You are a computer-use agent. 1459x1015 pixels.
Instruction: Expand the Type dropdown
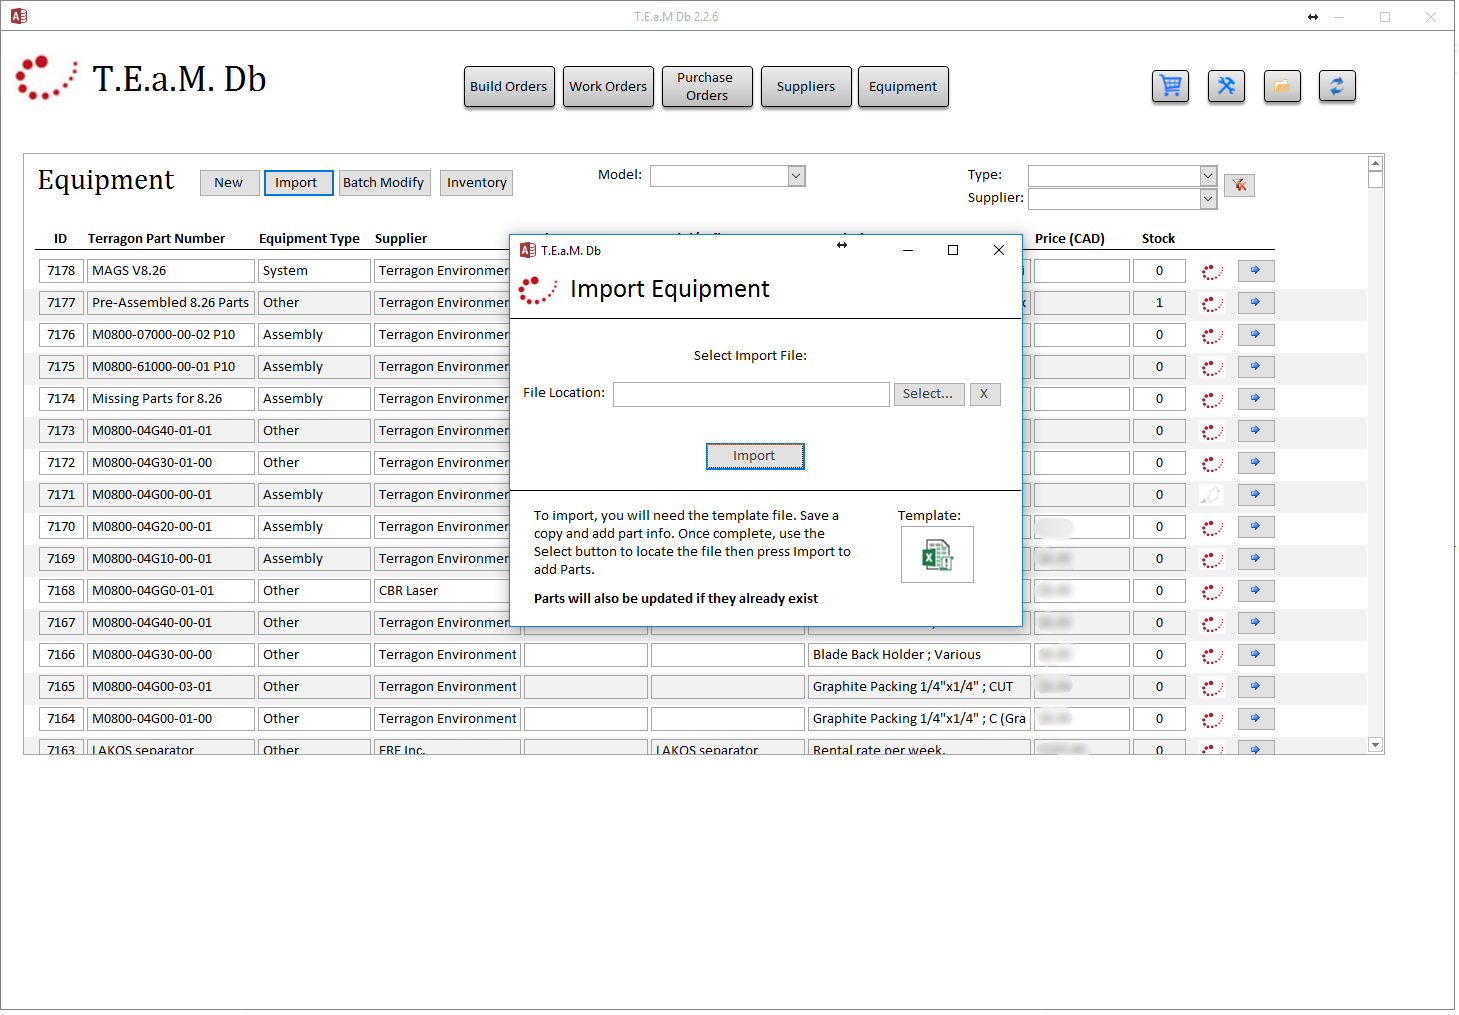1208,176
